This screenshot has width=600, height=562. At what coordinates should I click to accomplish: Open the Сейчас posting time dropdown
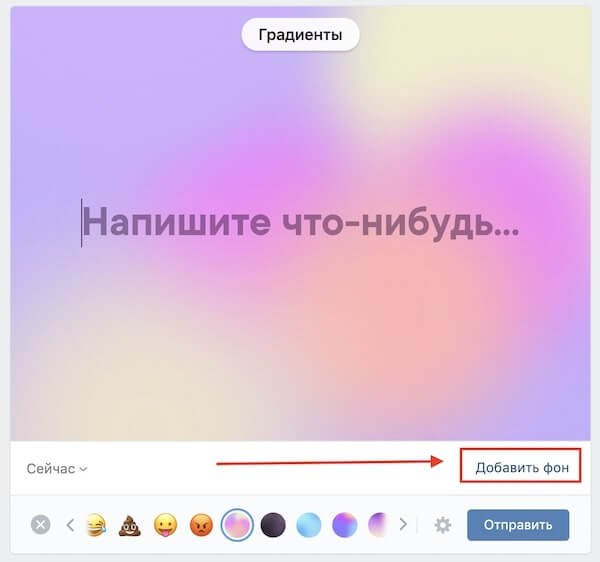[x=57, y=469]
